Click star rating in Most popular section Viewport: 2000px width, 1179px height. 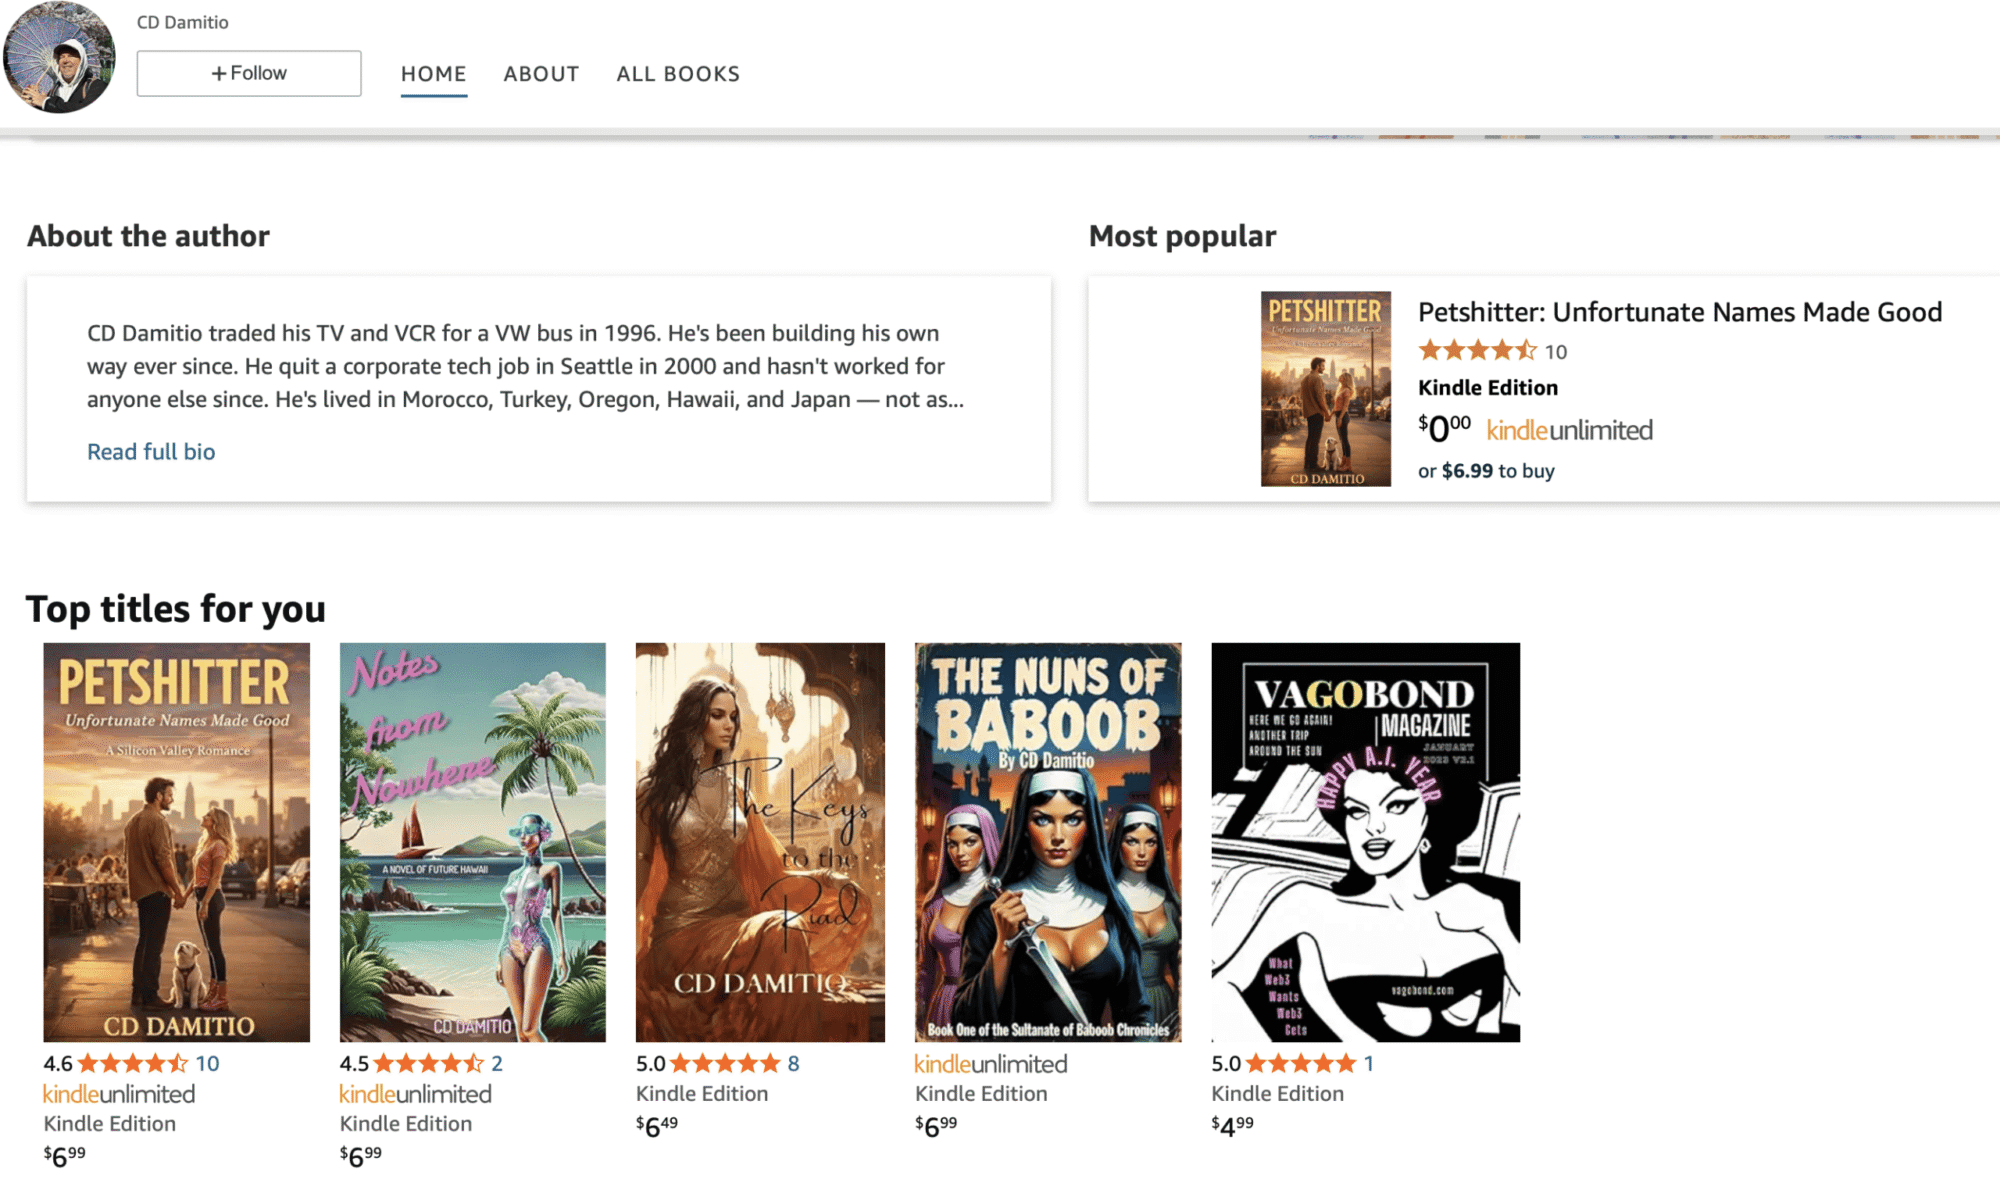click(x=1477, y=351)
